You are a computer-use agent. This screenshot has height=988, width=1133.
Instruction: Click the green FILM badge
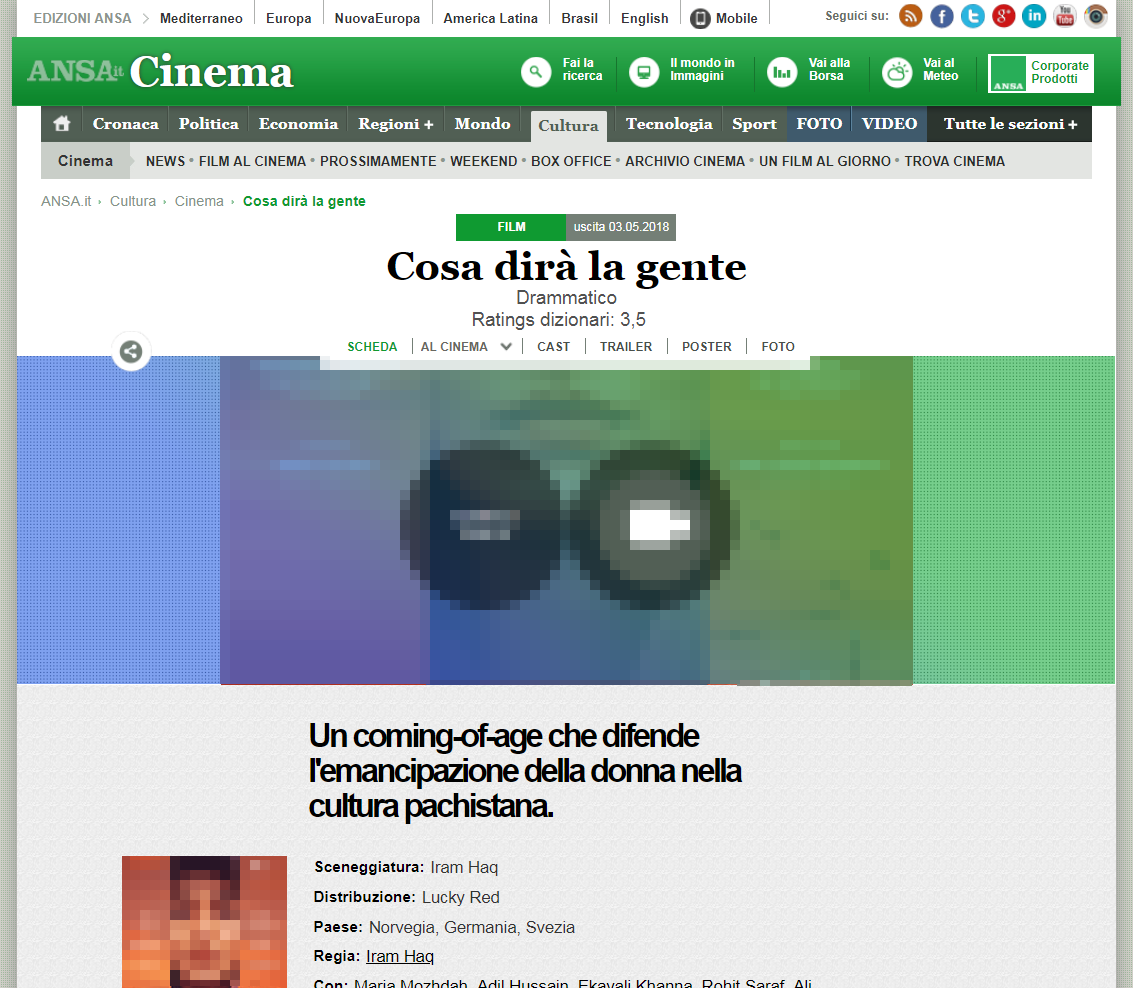(x=511, y=227)
